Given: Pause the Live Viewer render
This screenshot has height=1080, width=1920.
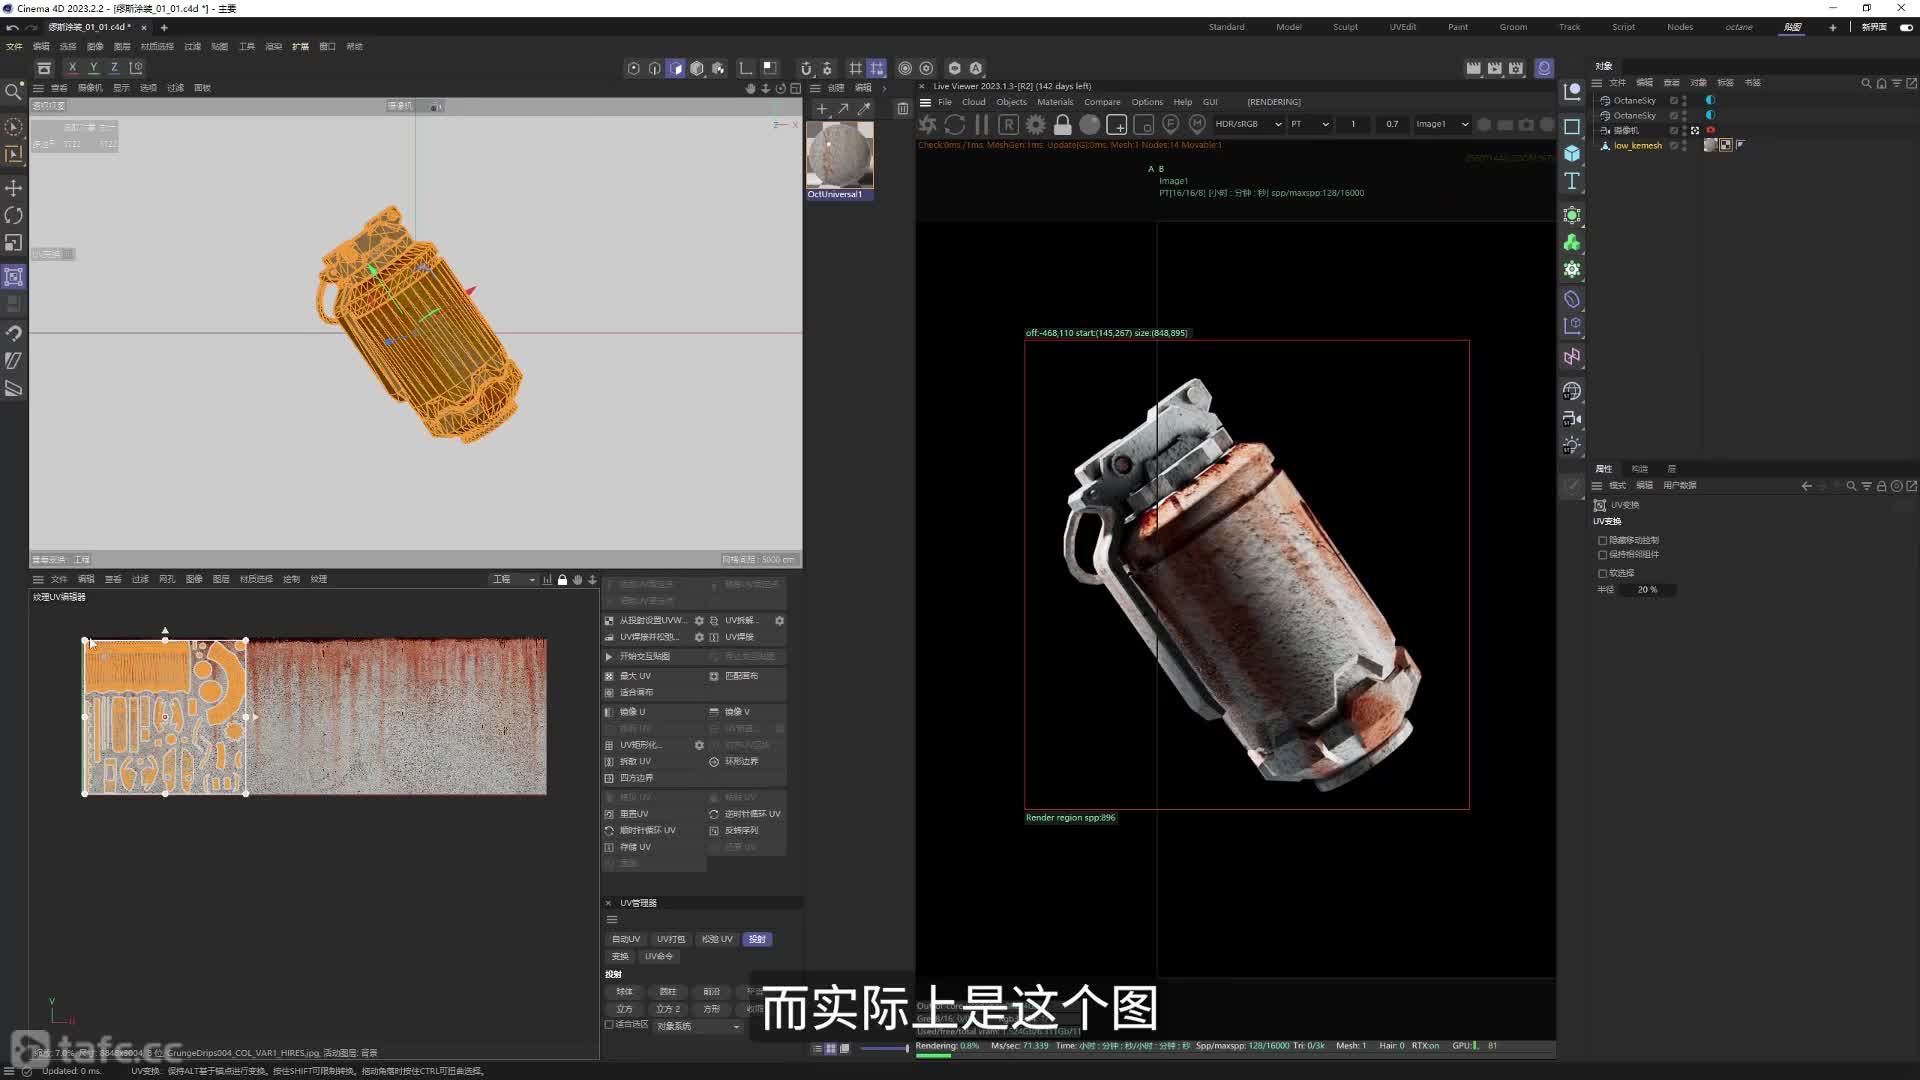Looking at the screenshot, I should click(x=982, y=124).
